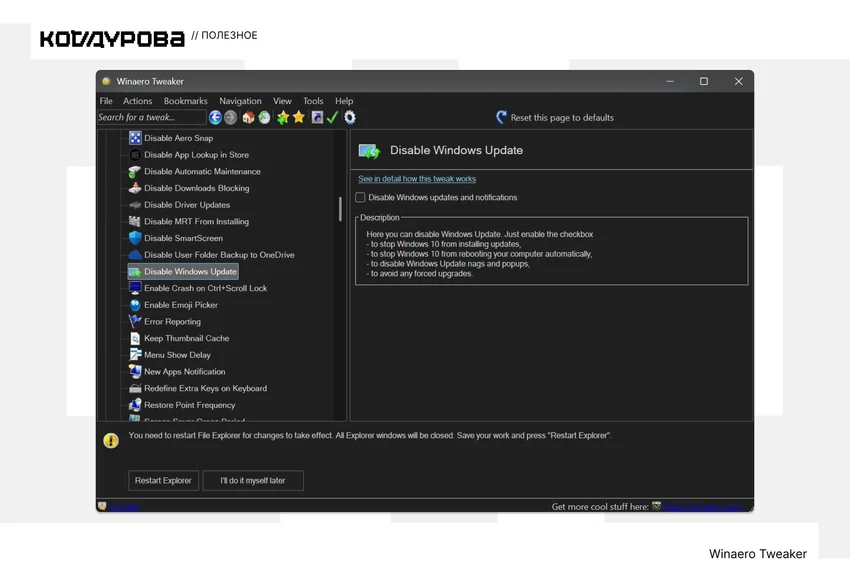Select 'Disable SmartScreen' entry
This screenshot has width=850, height=582.
pyautogui.click(x=183, y=238)
